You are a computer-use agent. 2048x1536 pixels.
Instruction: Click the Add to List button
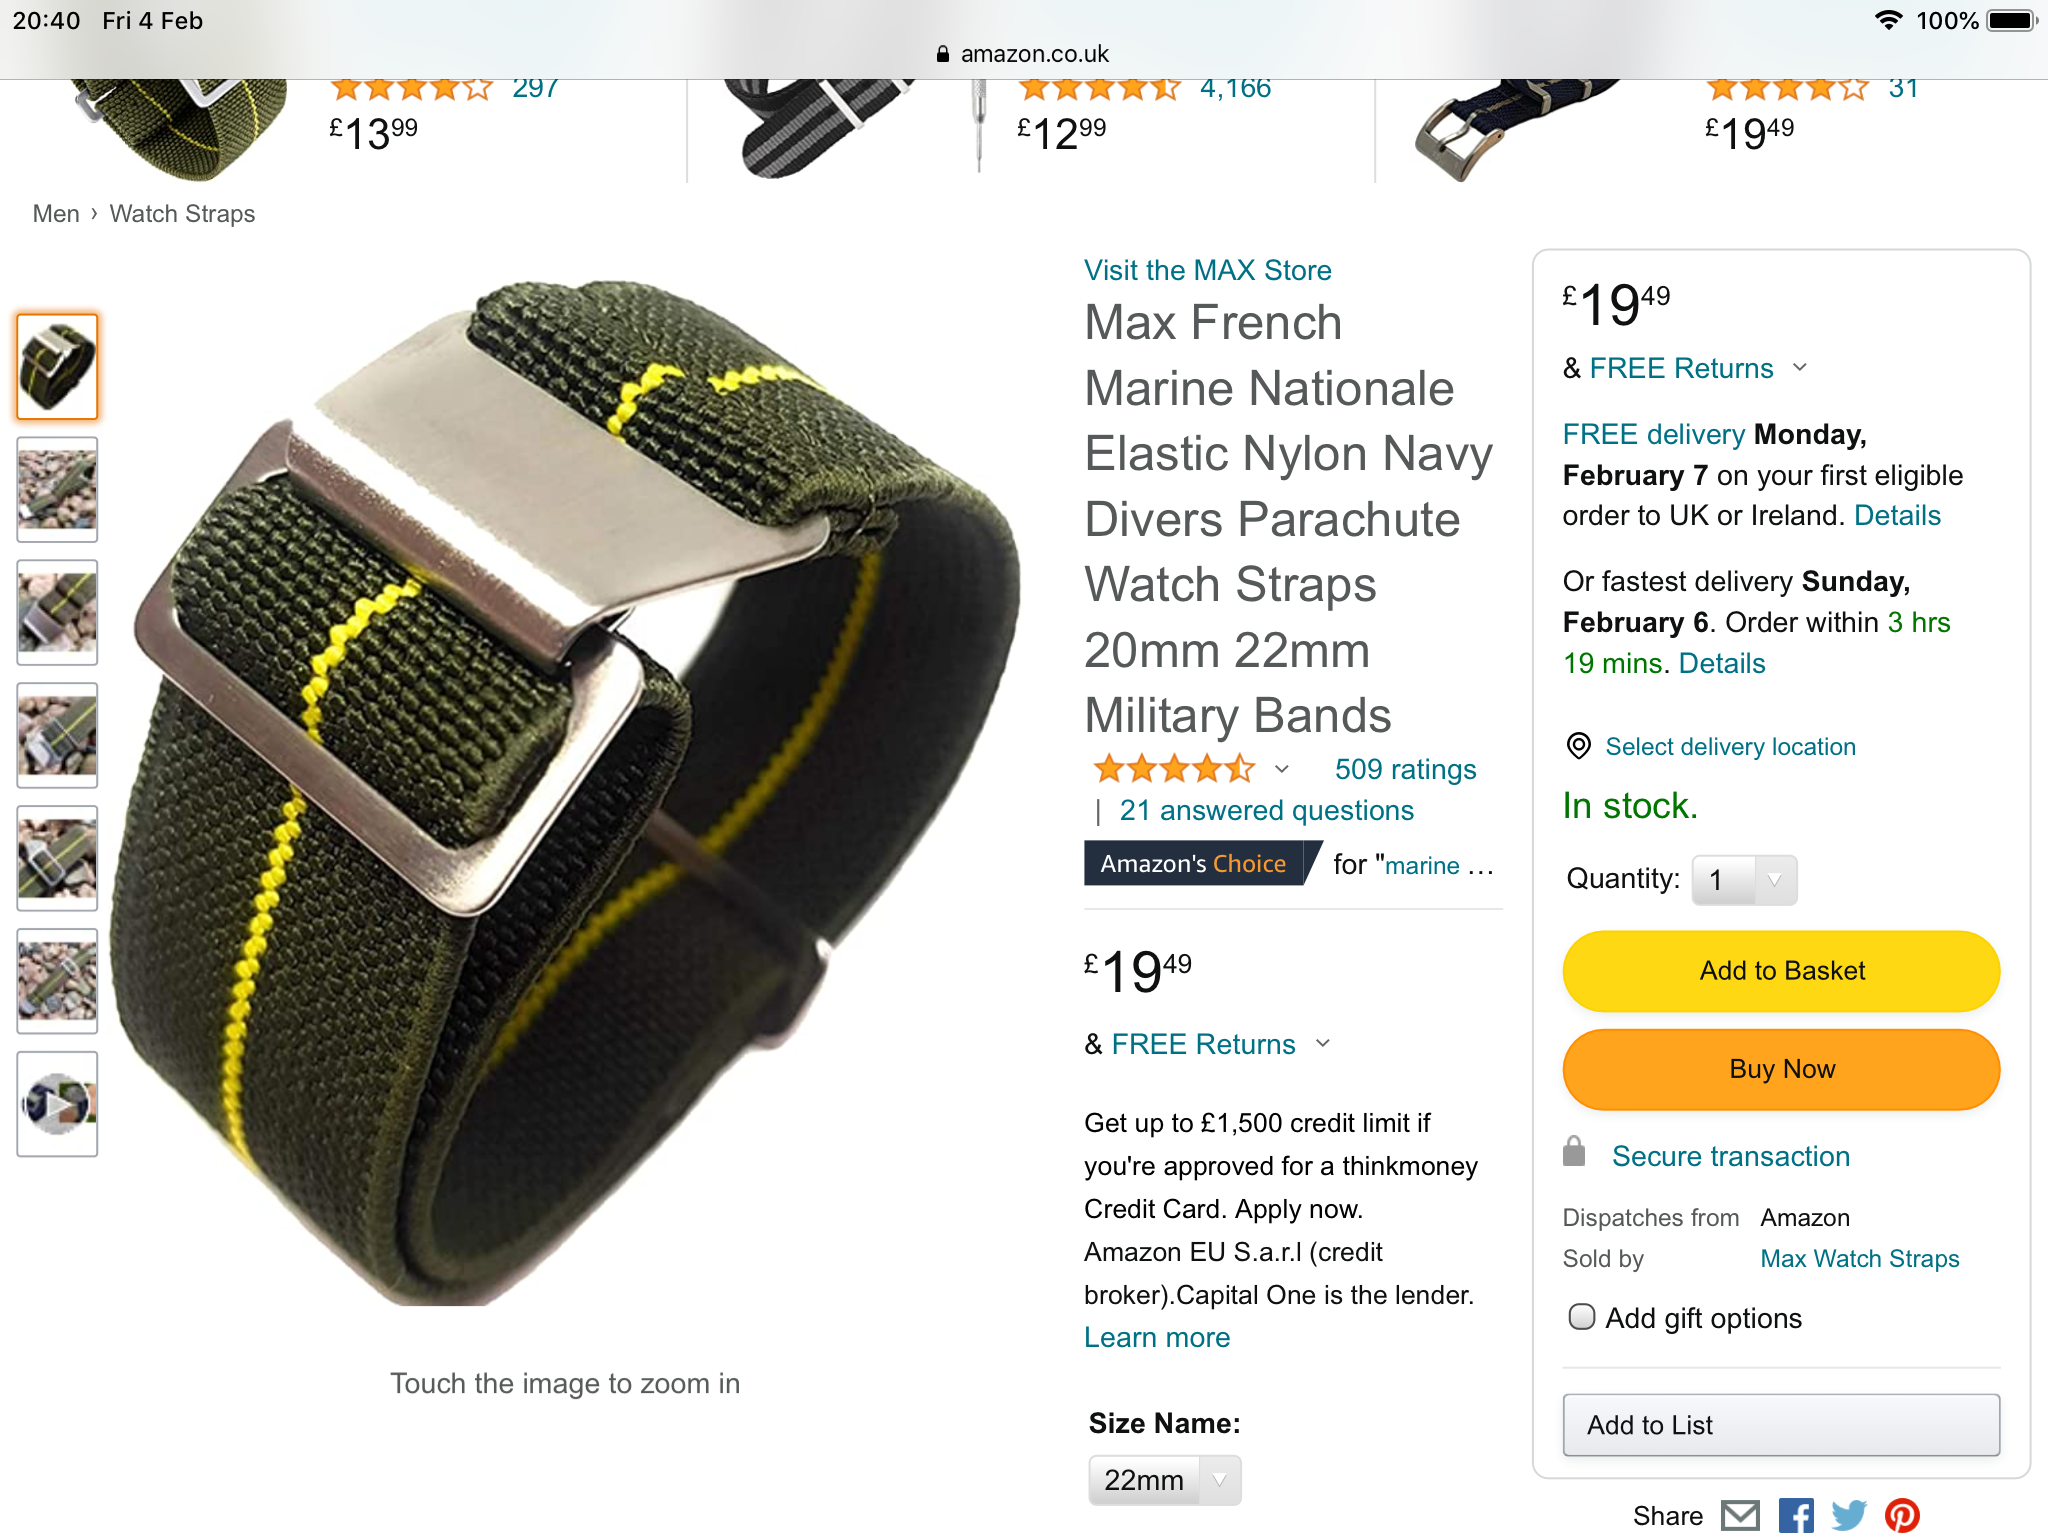pyautogui.click(x=1781, y=1425)
